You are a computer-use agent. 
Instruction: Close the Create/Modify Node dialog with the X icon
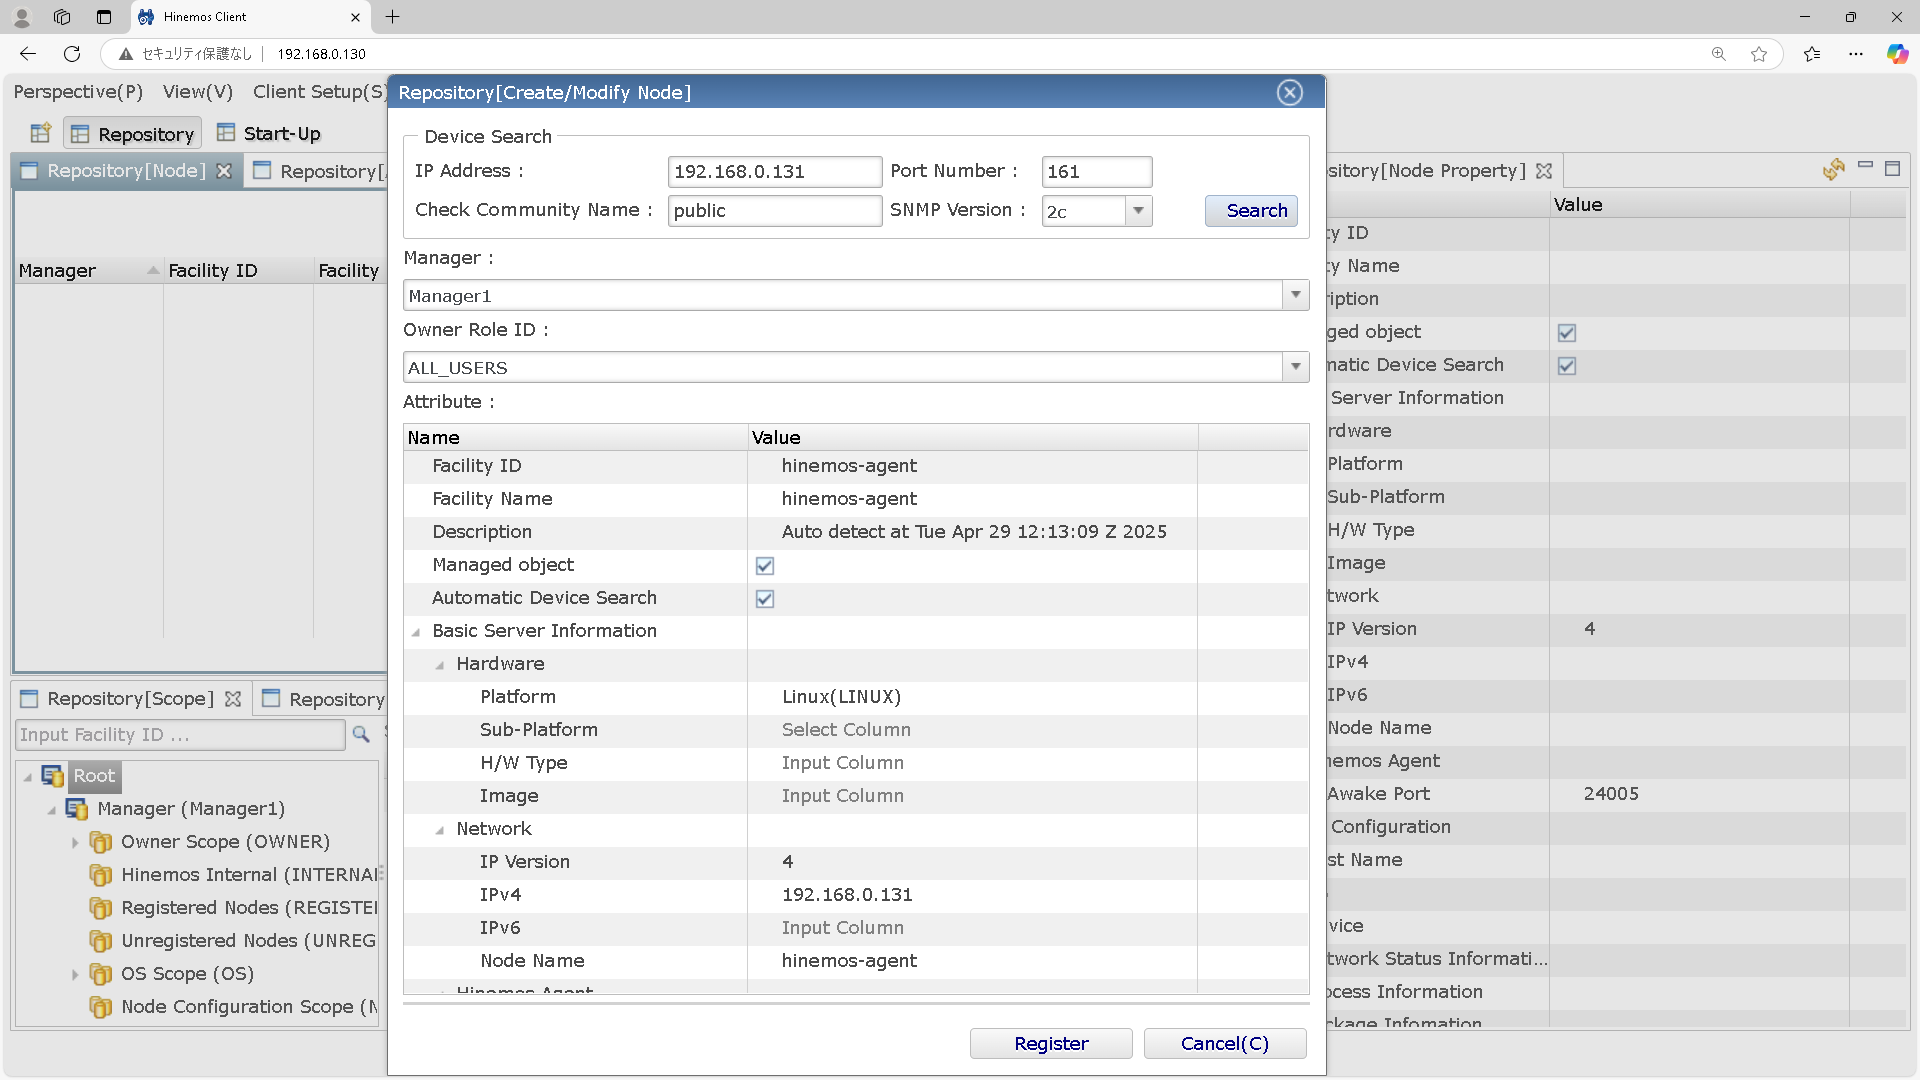(1289, 93)
